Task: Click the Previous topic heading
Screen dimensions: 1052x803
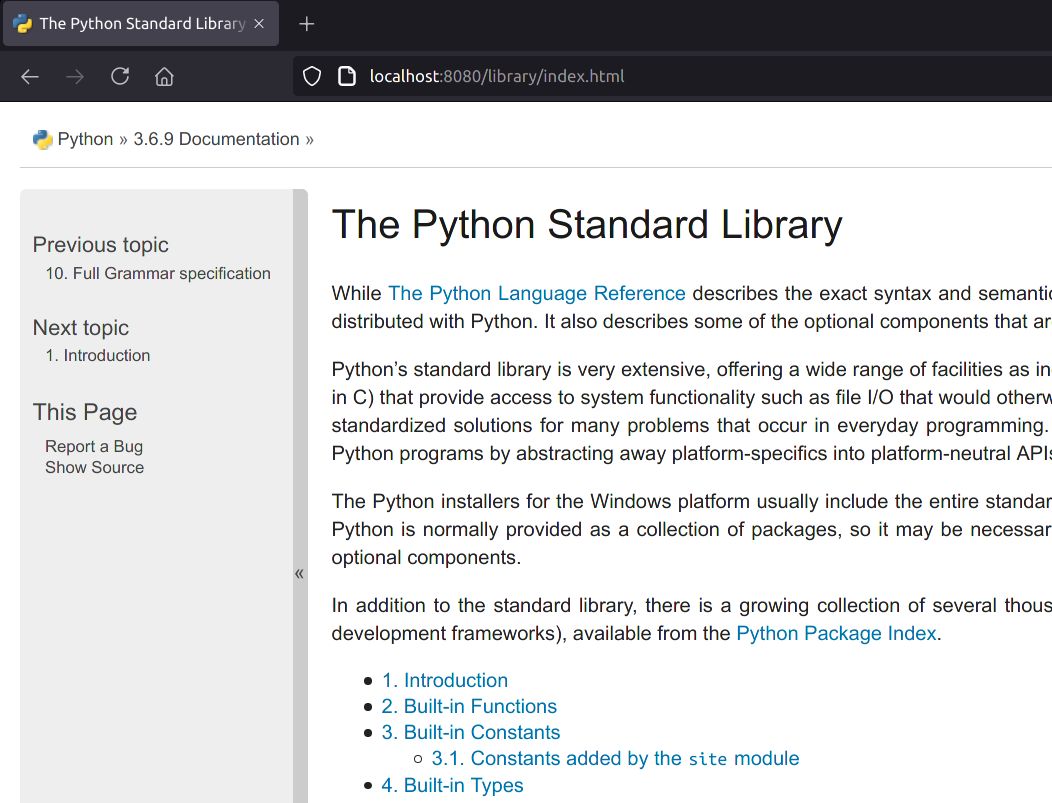Action: click(x=101, y=245)
